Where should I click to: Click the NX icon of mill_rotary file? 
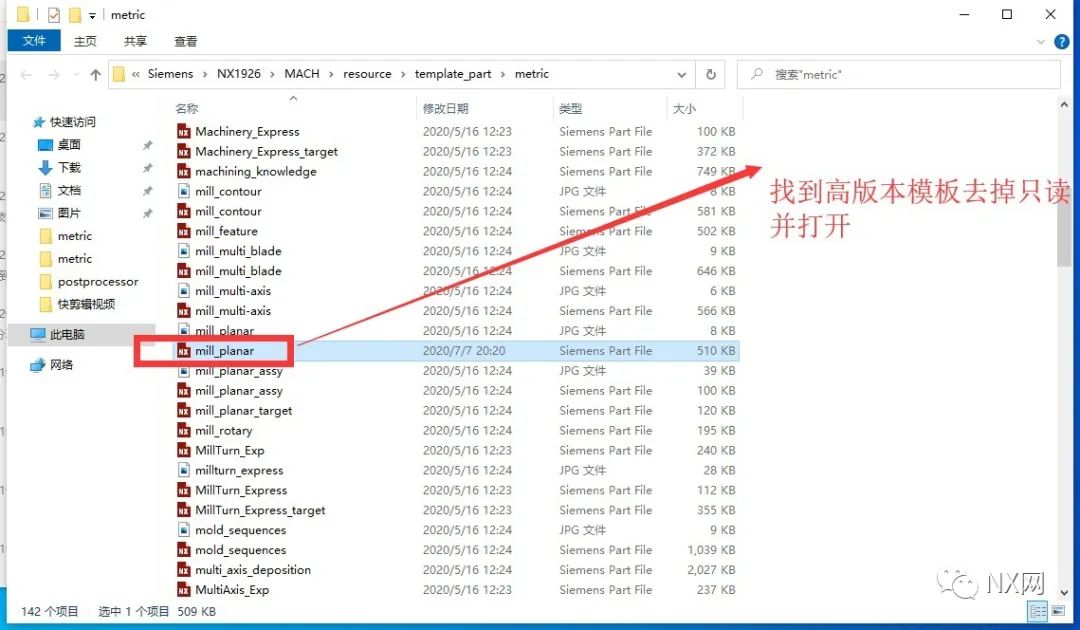click(x=183, y=431)
